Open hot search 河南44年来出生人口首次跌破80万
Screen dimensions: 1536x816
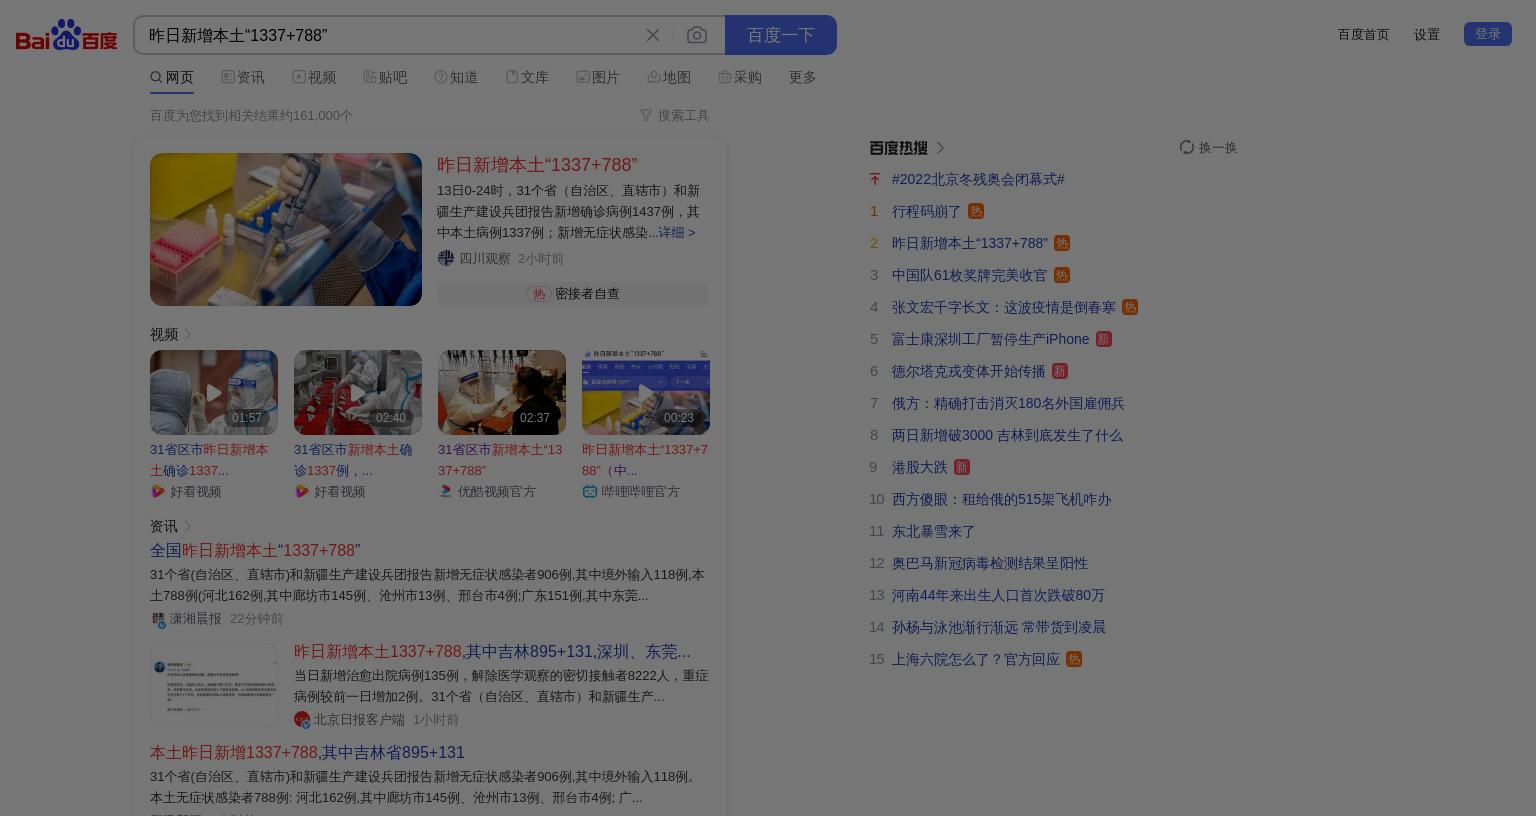click(998, 595)
